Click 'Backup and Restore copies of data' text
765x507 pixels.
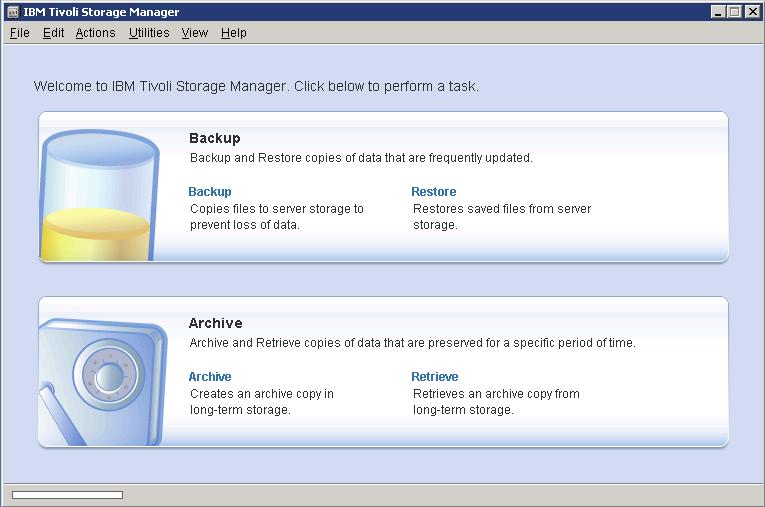pyautogui.click(x=361, y=158)
